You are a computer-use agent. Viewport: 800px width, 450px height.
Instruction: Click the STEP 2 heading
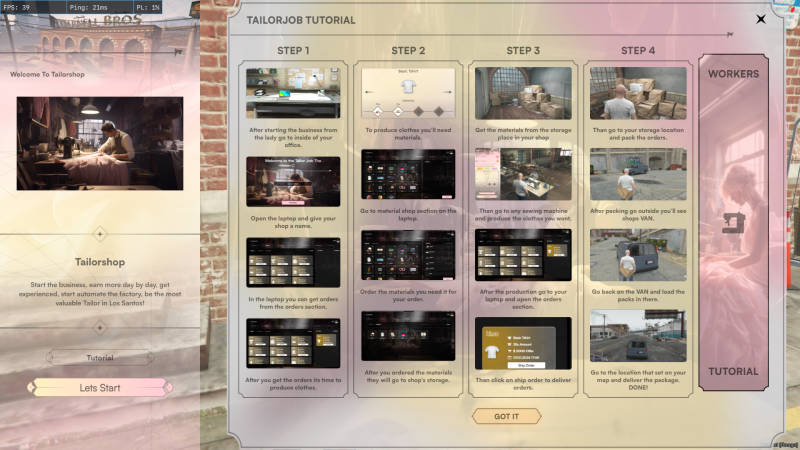coord(408,51)
